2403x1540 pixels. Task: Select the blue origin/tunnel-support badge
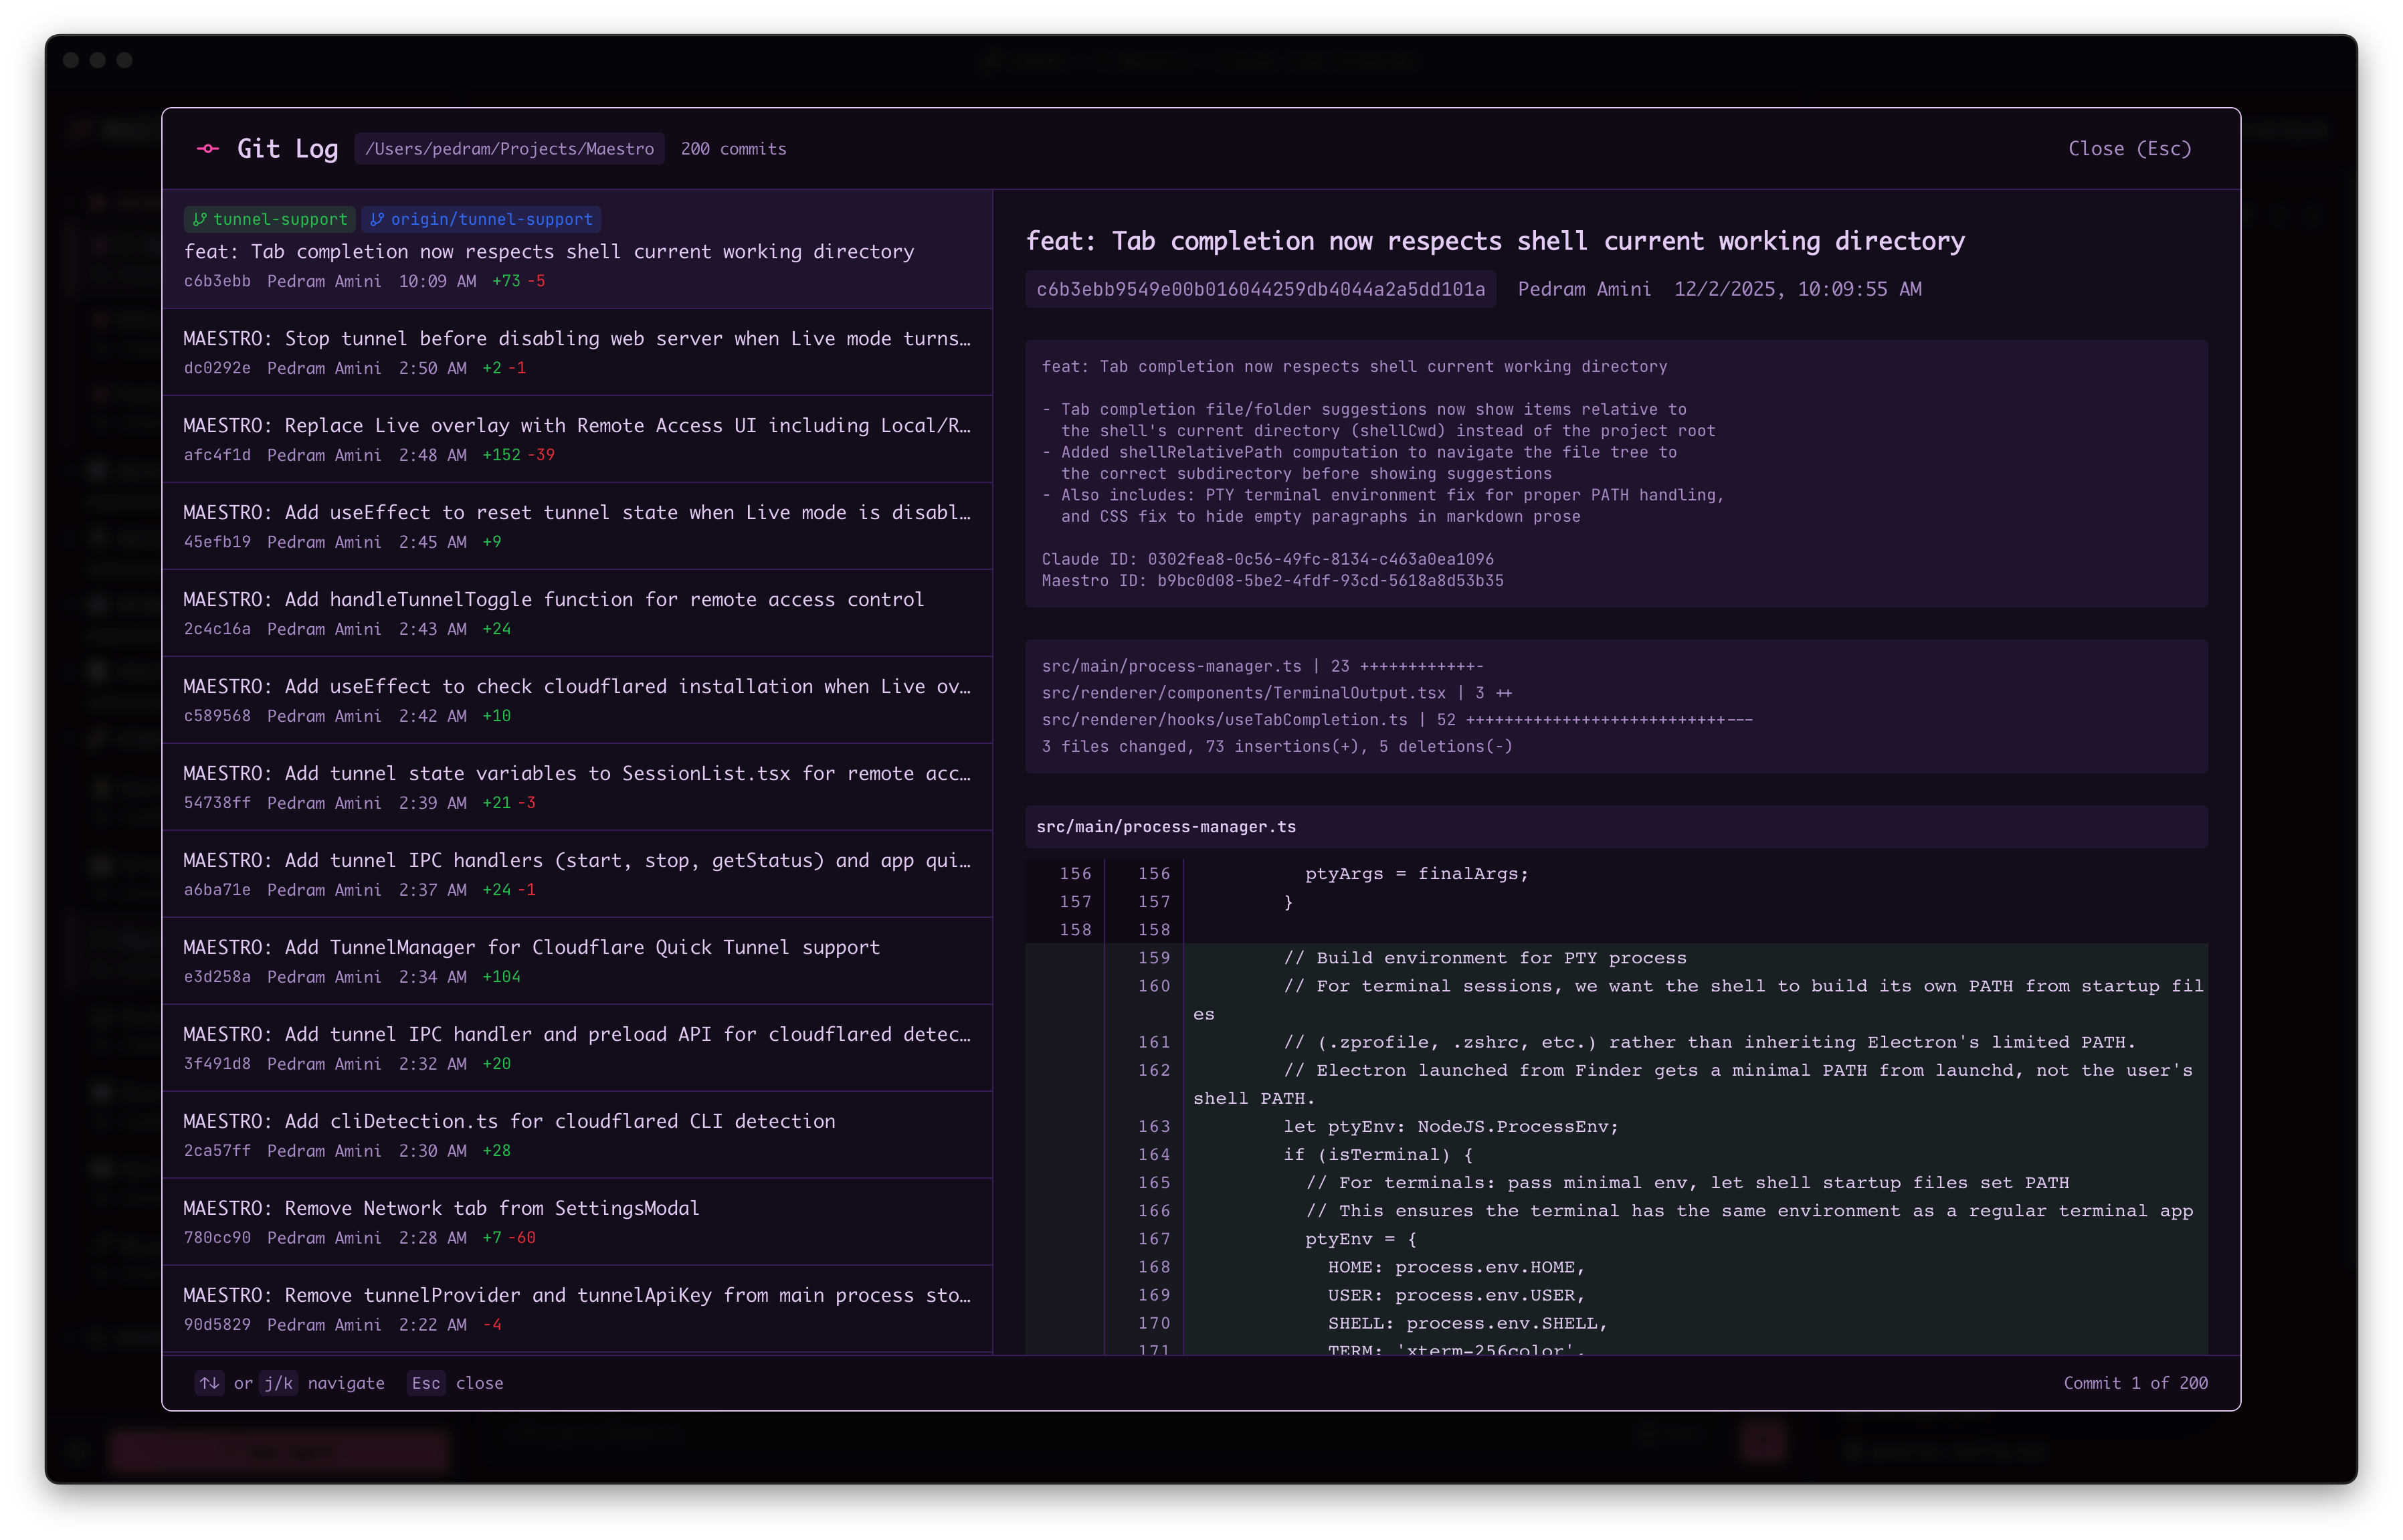point(481,219)
